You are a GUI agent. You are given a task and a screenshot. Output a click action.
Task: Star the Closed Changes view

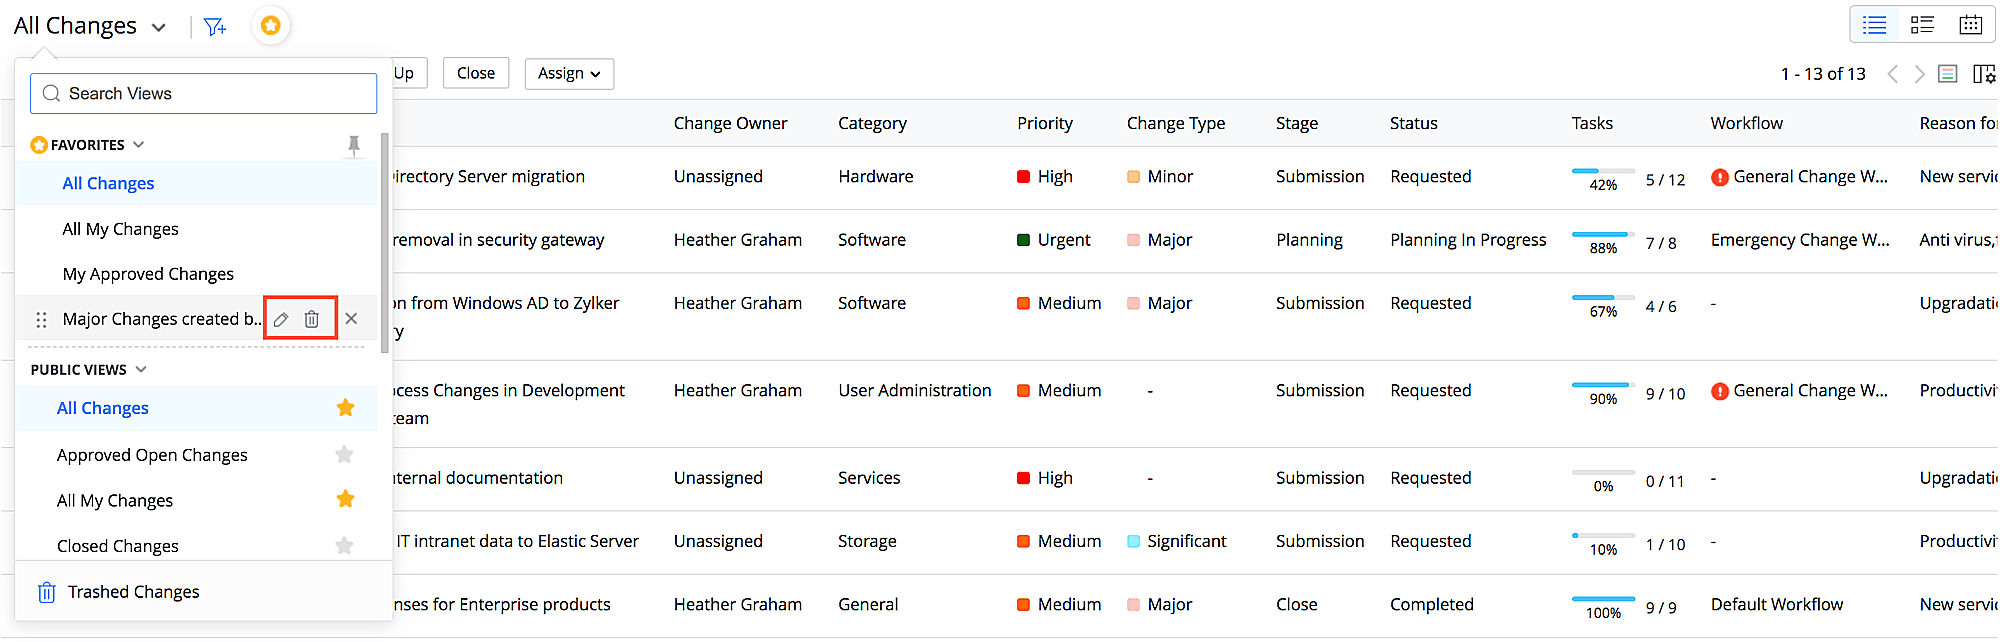tap(345, 545)
